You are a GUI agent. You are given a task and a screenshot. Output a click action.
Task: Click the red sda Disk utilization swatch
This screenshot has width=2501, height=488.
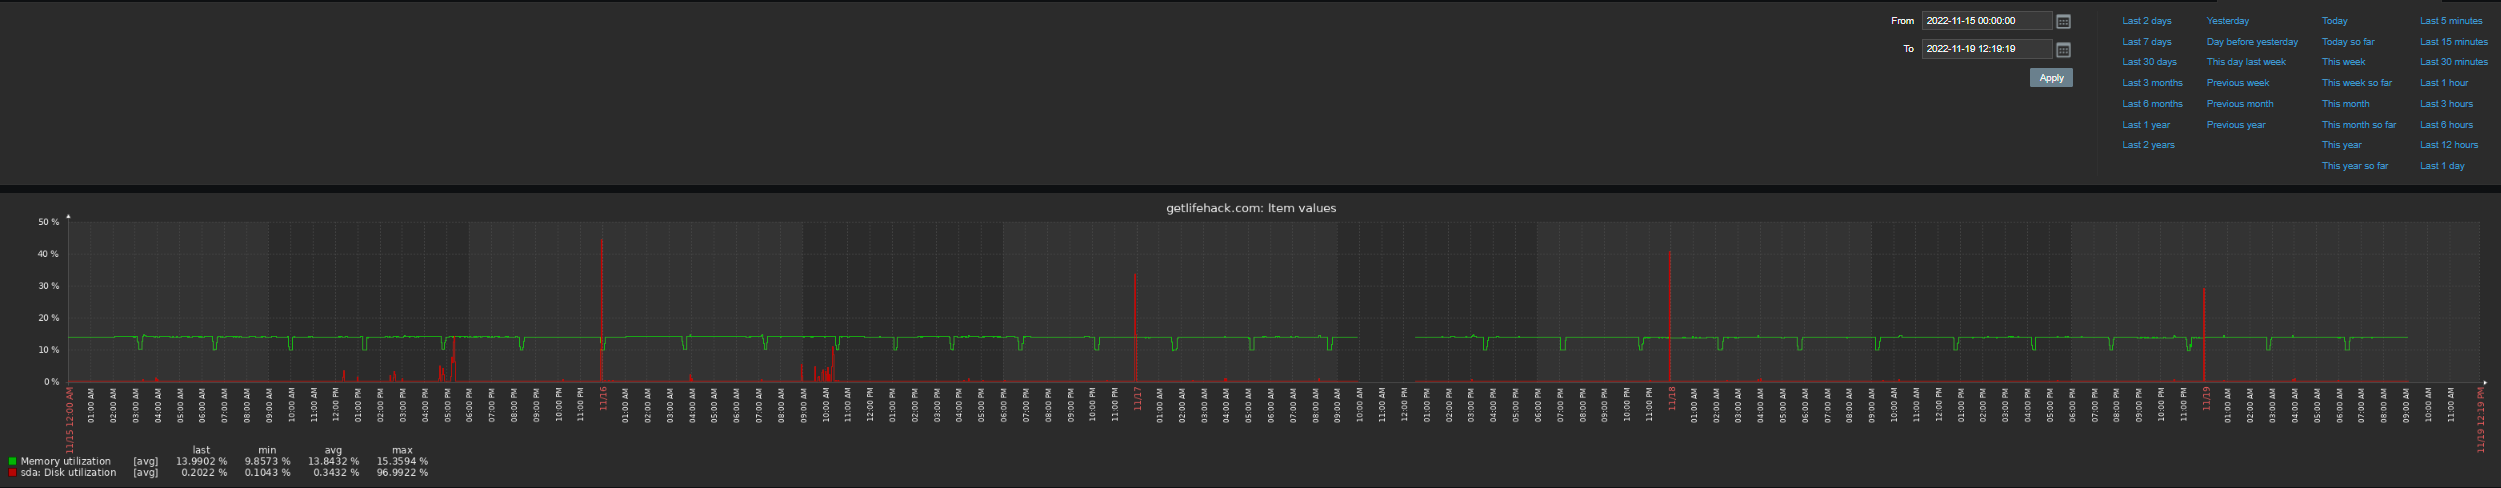click(x=12, y=472)
